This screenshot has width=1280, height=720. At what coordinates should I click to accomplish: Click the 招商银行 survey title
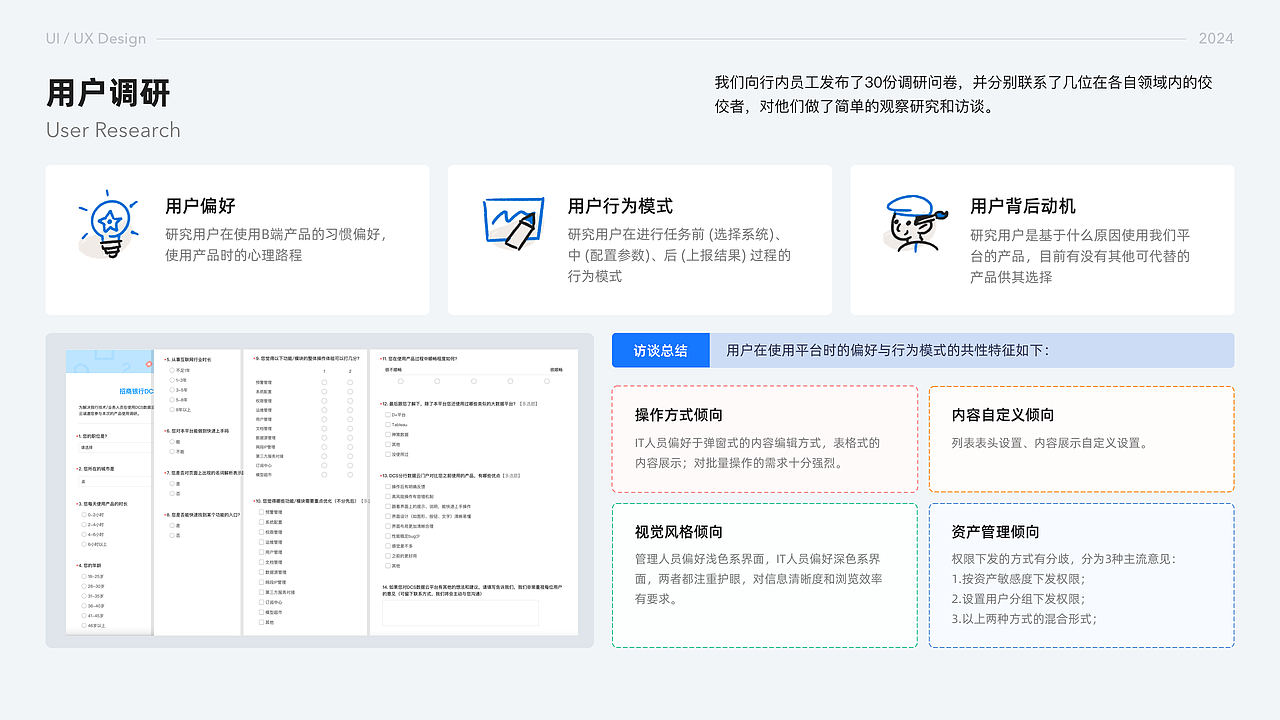click(137, 391)
